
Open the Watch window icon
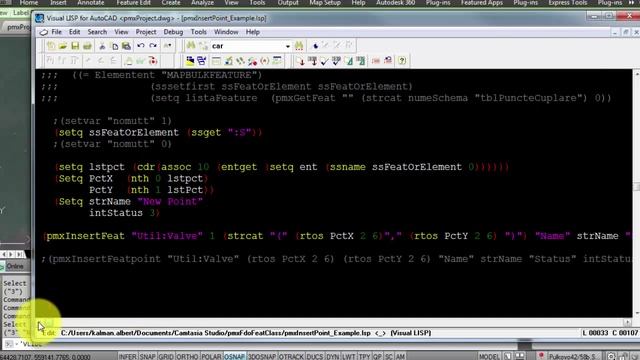[x=277, y=61]
